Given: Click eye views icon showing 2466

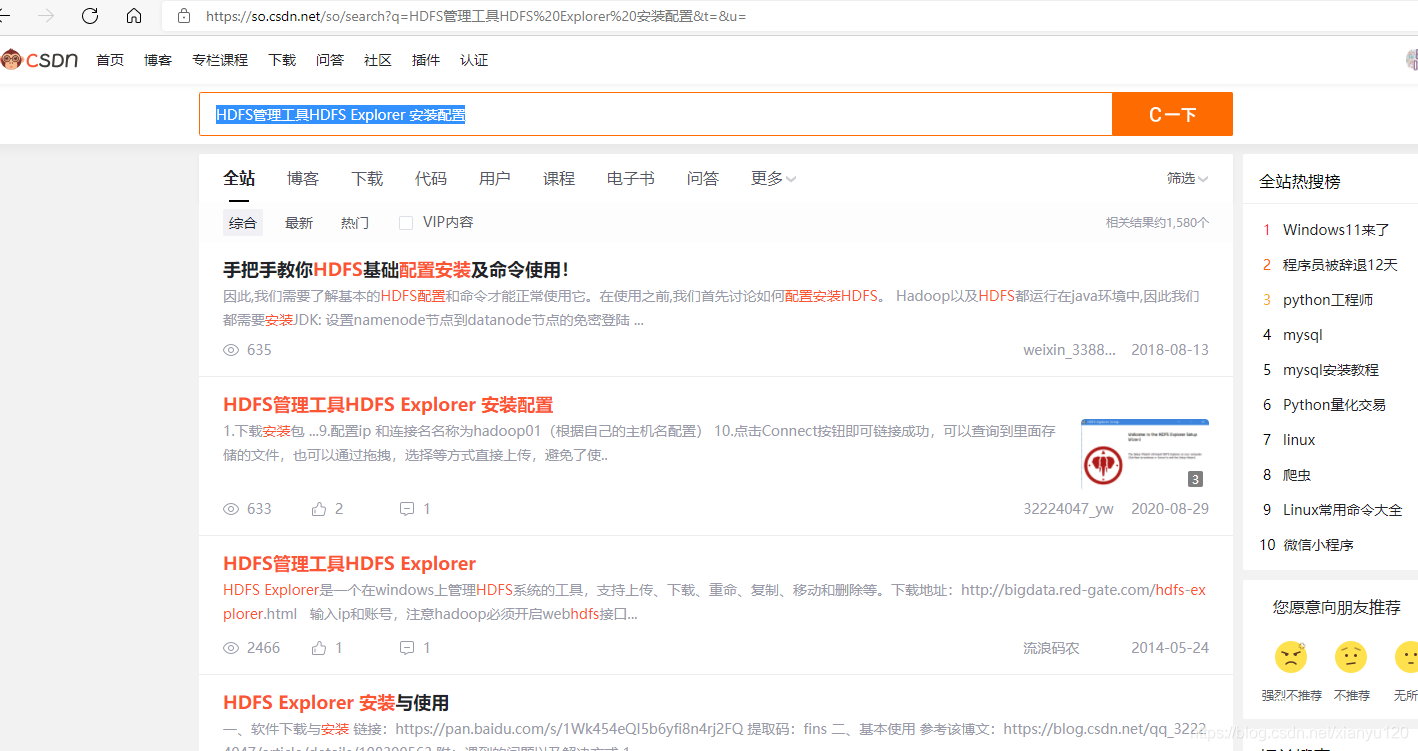Looking at the screenshot, I should coord(231,648).
